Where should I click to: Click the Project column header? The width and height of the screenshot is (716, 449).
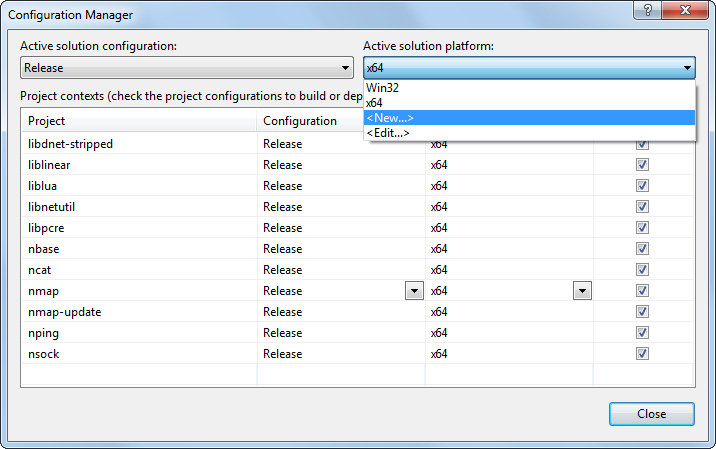point(139,121)
